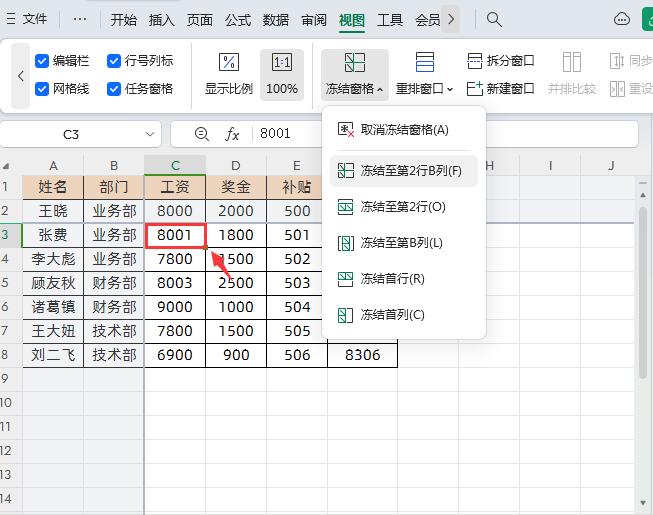Select 冻结首列(C) menu item
Image resolution: width=653 pixels, height=515 pixels.
point(404,315)
